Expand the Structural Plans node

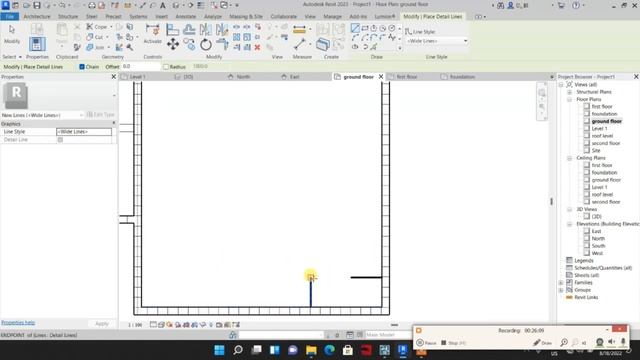tap(569, 92)
